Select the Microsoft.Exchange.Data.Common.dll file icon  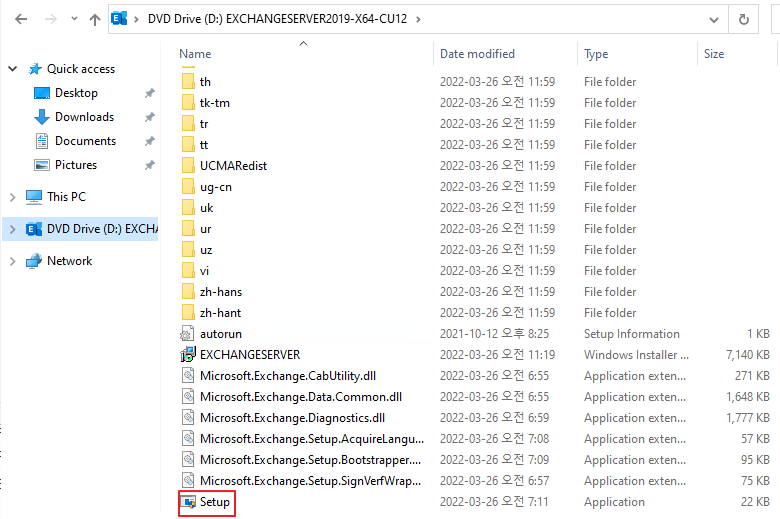(188, 397)
